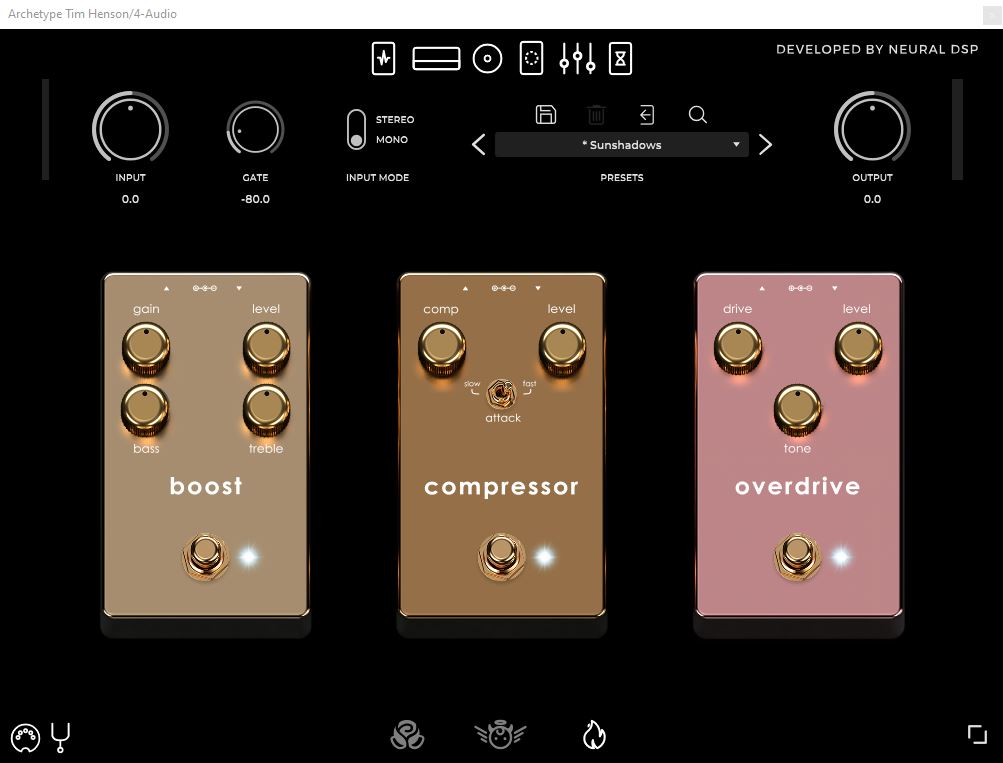Click boost pedal down triangle
This screenshot has height=763, width=1003.
tap(239, 288)
